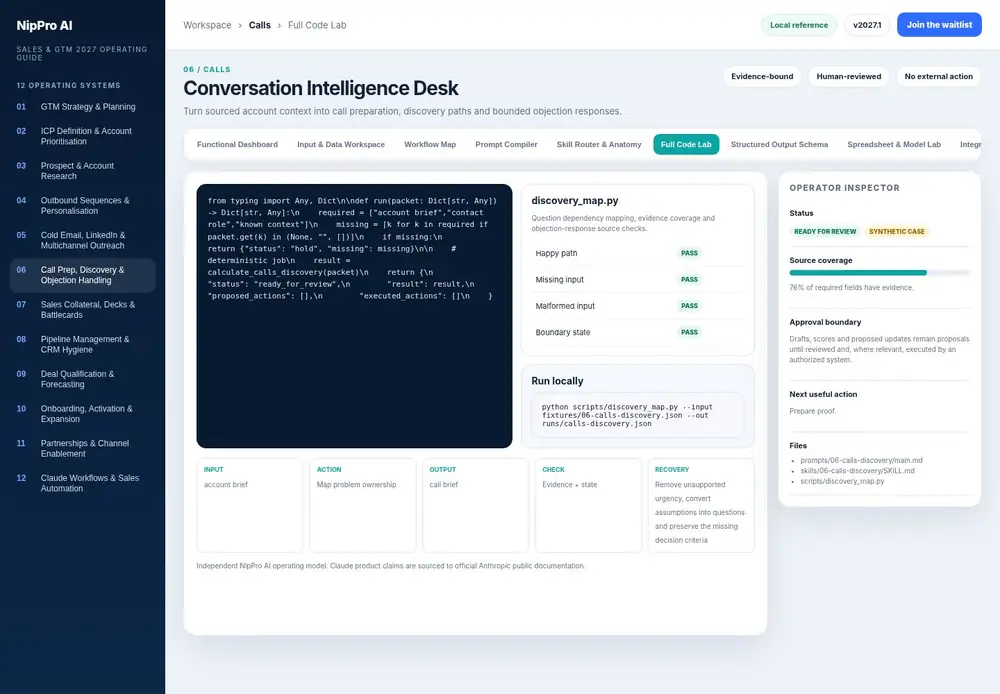Click the Calls breadcrumb
This screenshot has width=1000, height=694.
point(260,25)
